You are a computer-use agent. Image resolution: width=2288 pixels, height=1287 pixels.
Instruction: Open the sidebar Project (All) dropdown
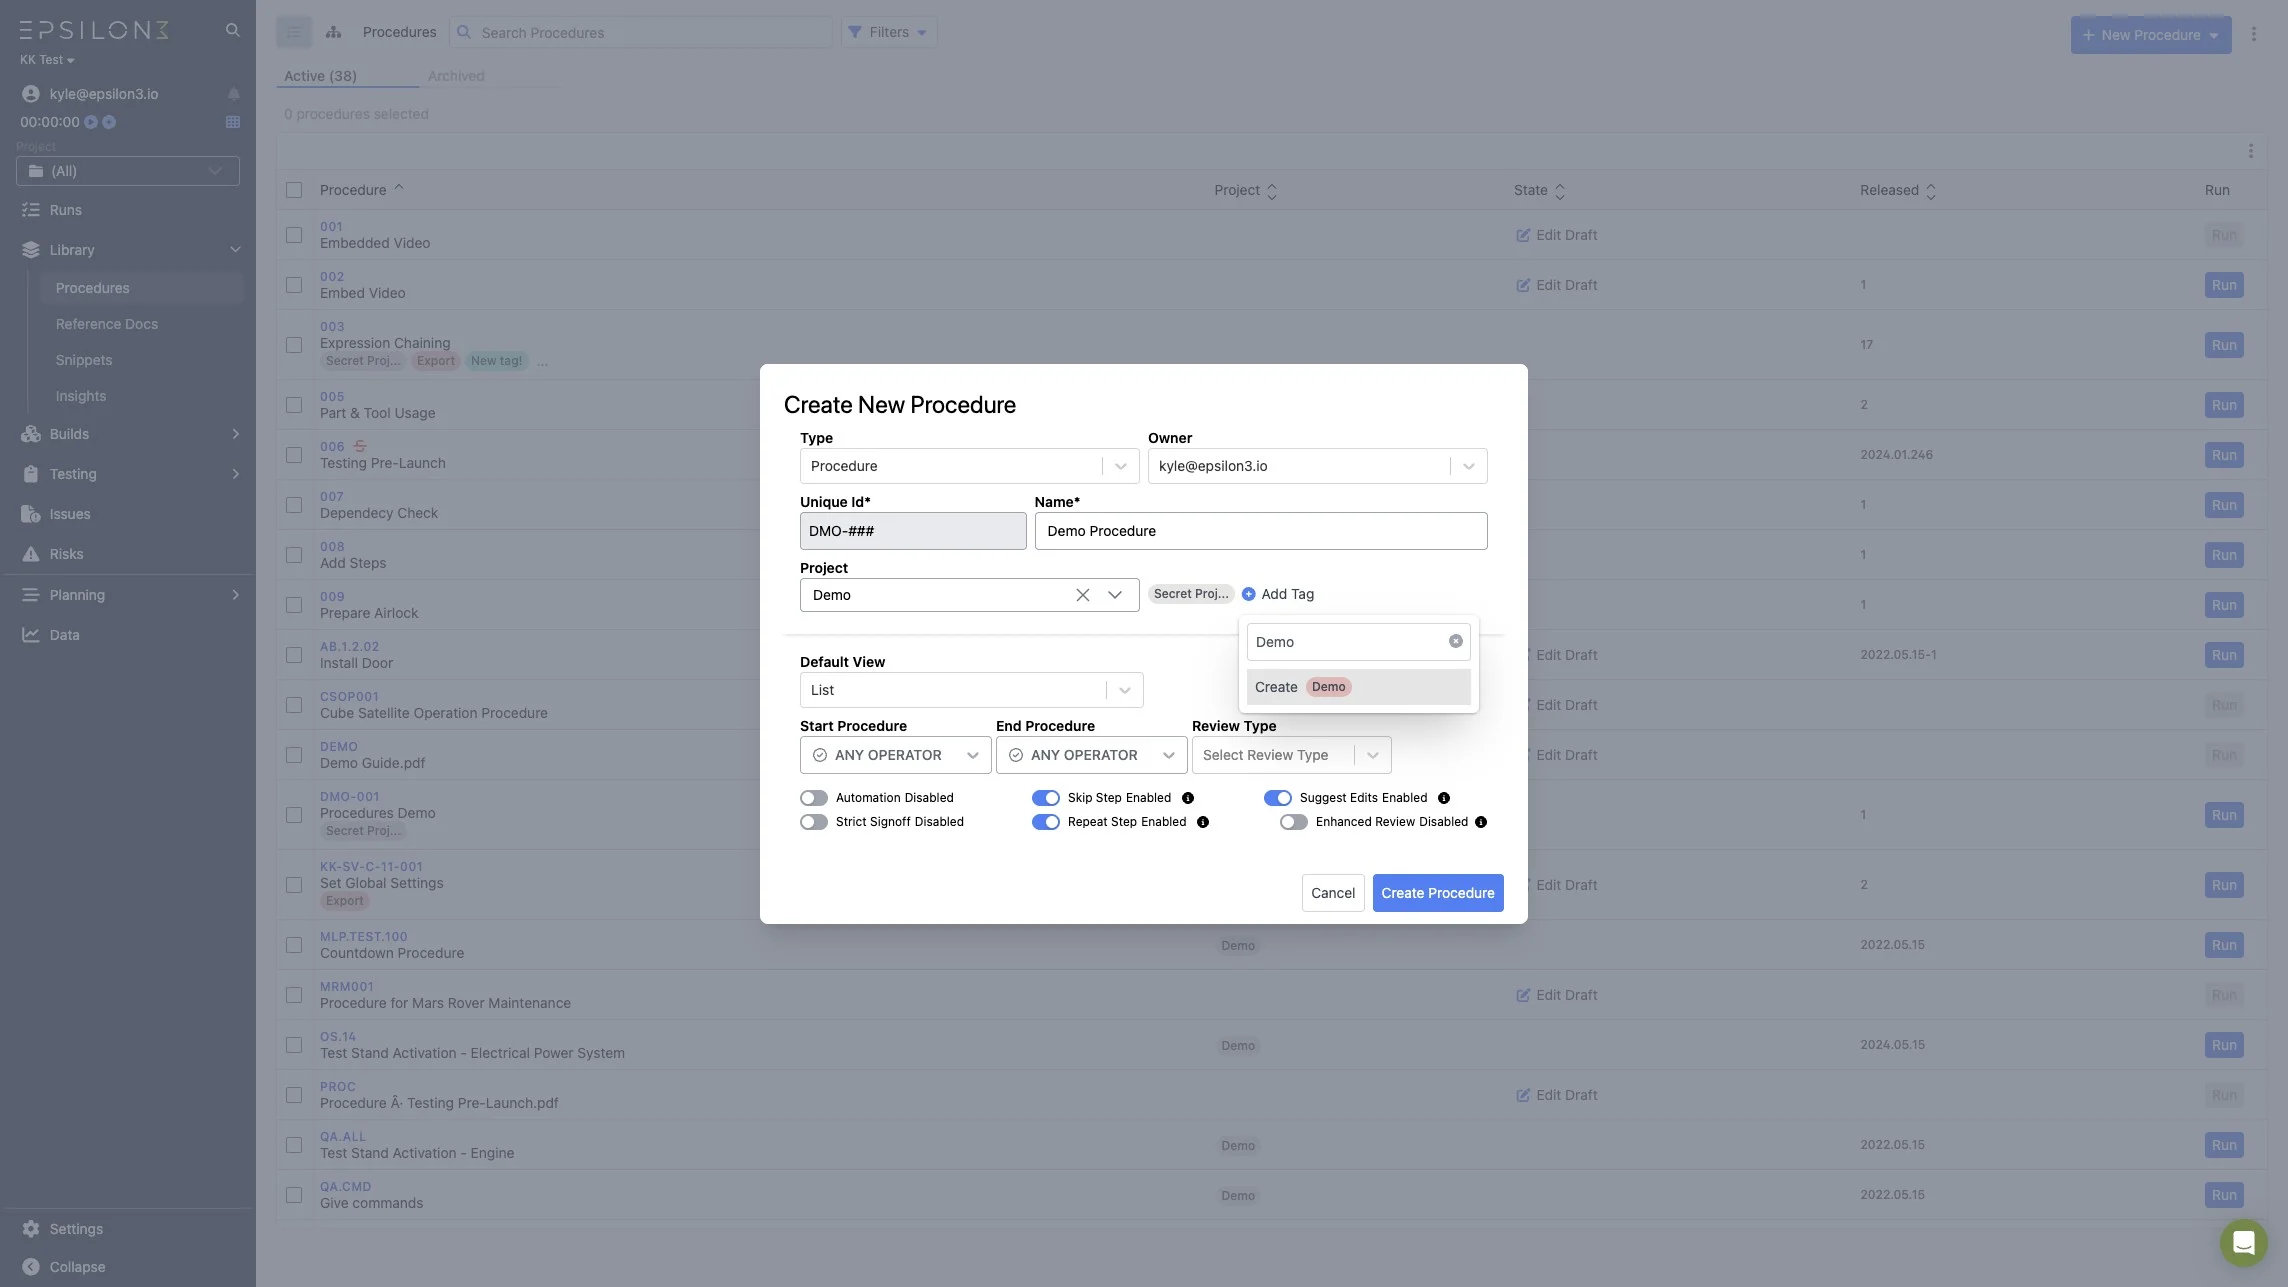[x=128, y=171]
